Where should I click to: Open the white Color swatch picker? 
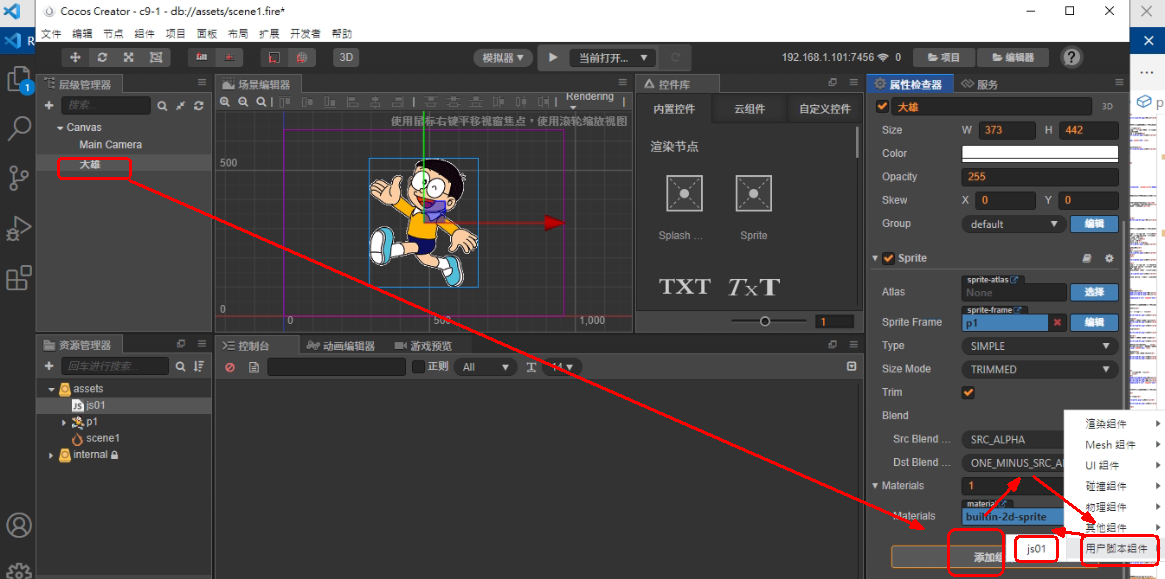(x=1040, y=153)
